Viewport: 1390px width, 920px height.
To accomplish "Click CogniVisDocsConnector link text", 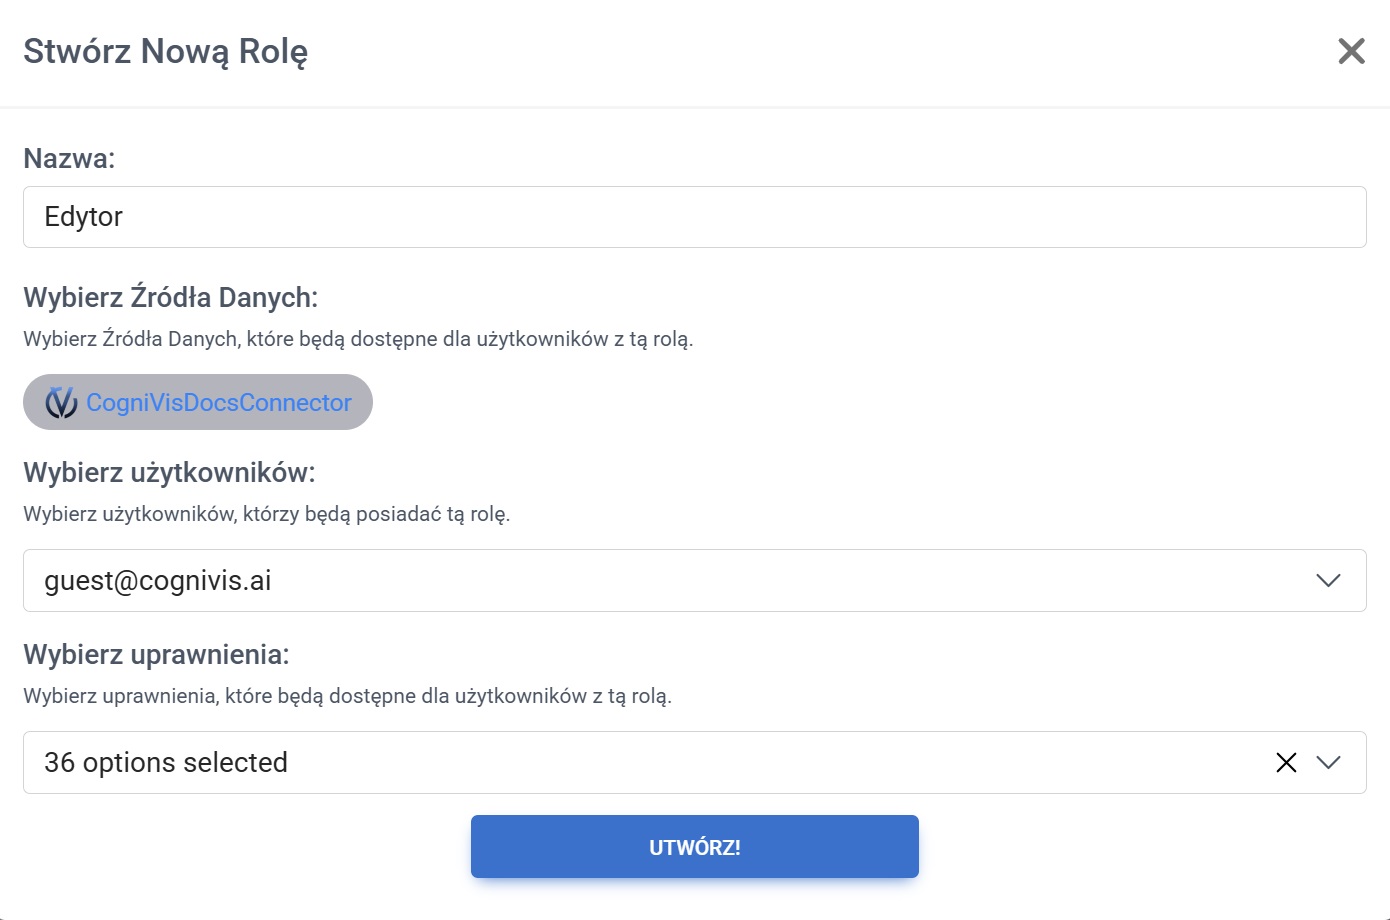I will pos(219,402).
